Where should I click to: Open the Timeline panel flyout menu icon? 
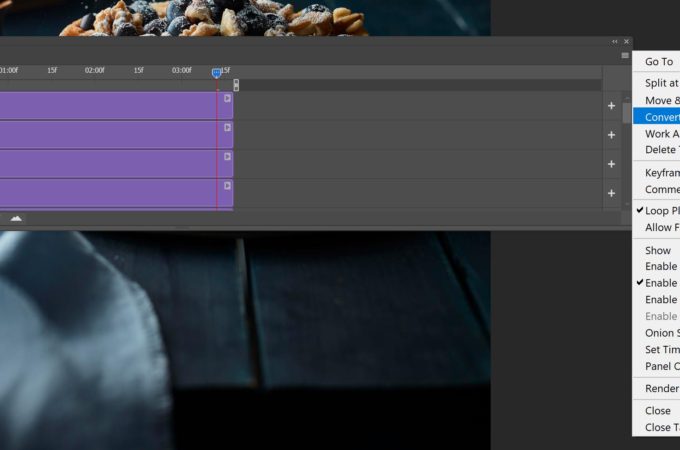(x=625, y=55)
